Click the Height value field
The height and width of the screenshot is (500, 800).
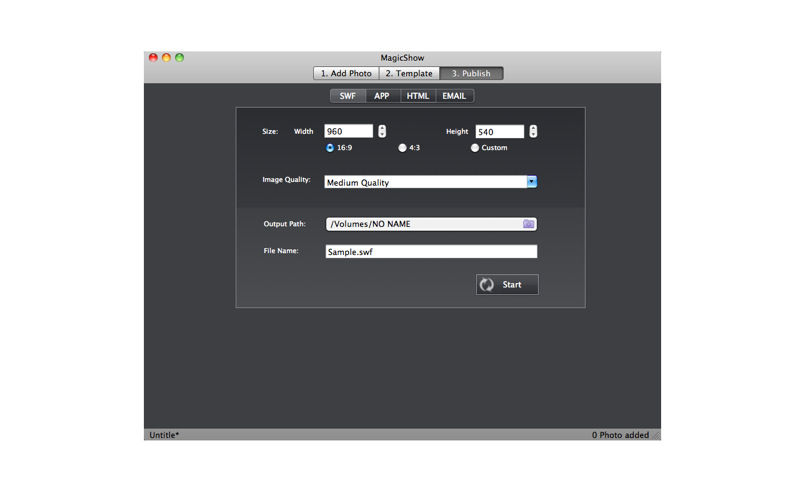pyautogui.click(x=499, y=132)
